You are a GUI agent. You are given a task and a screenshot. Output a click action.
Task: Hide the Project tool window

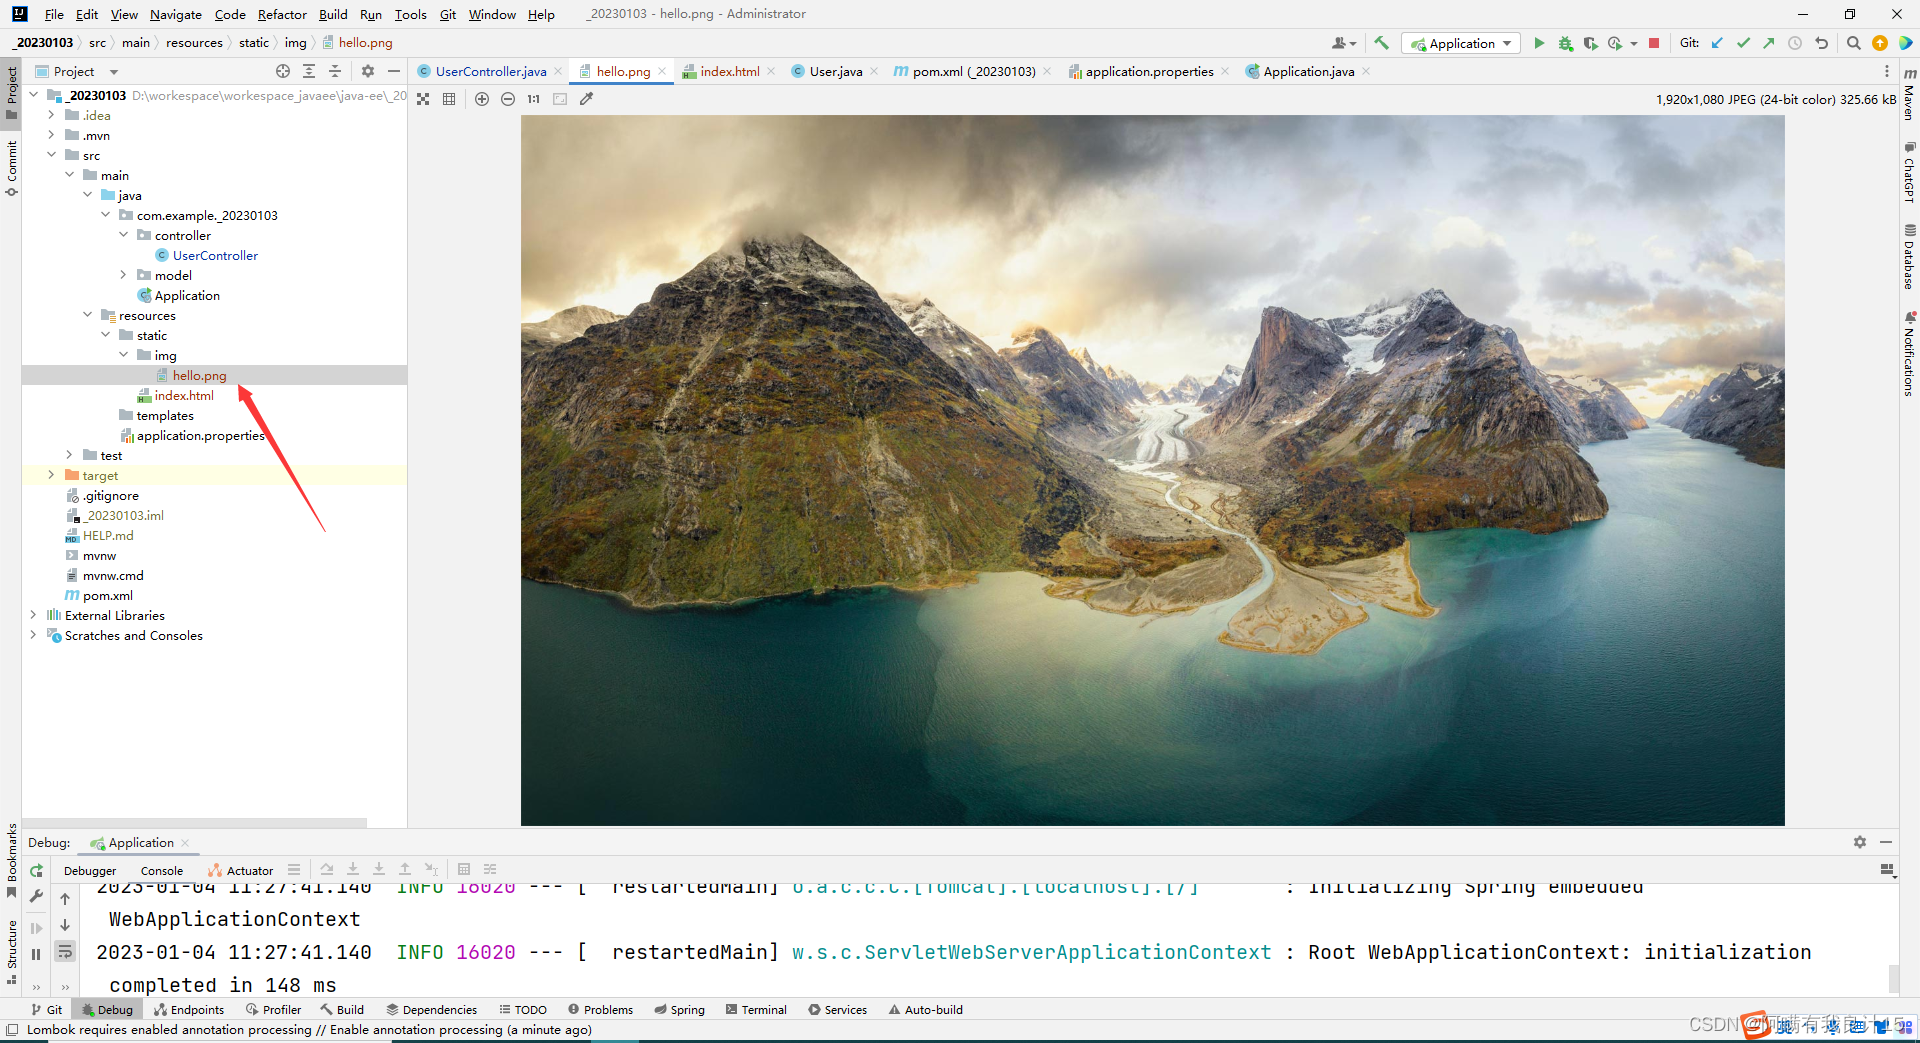coord(393,71)
